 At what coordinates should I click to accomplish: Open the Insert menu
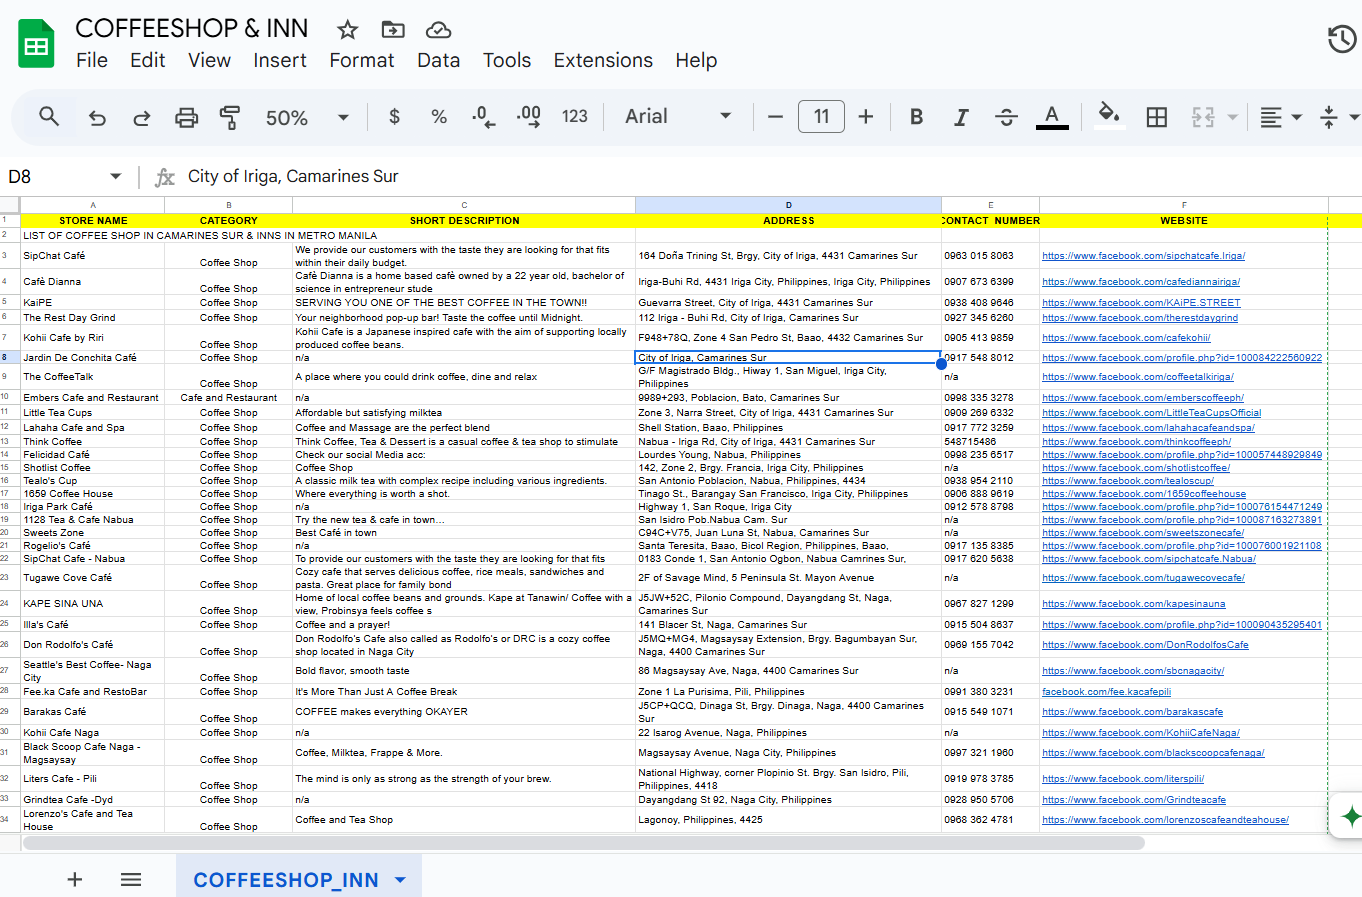click(x=279, y=60)
